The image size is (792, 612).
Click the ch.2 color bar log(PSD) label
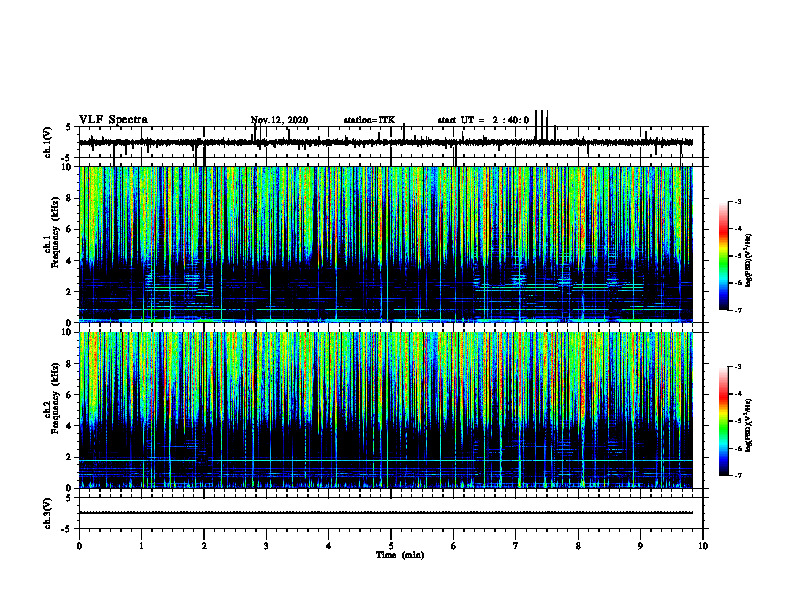749,425
